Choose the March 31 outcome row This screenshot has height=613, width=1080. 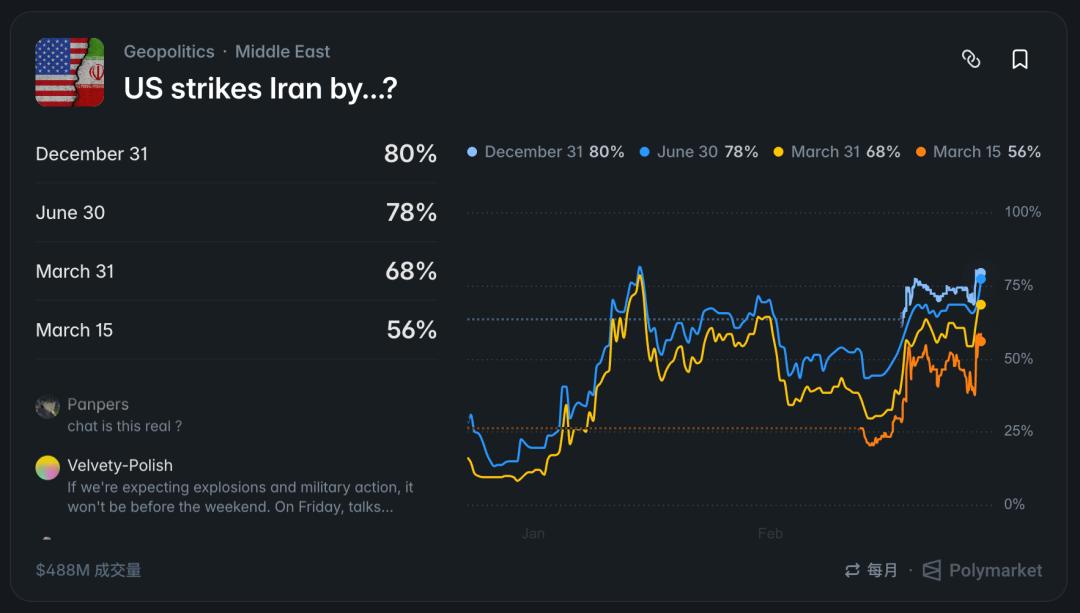pyautogui.click(x=236, y=271)
